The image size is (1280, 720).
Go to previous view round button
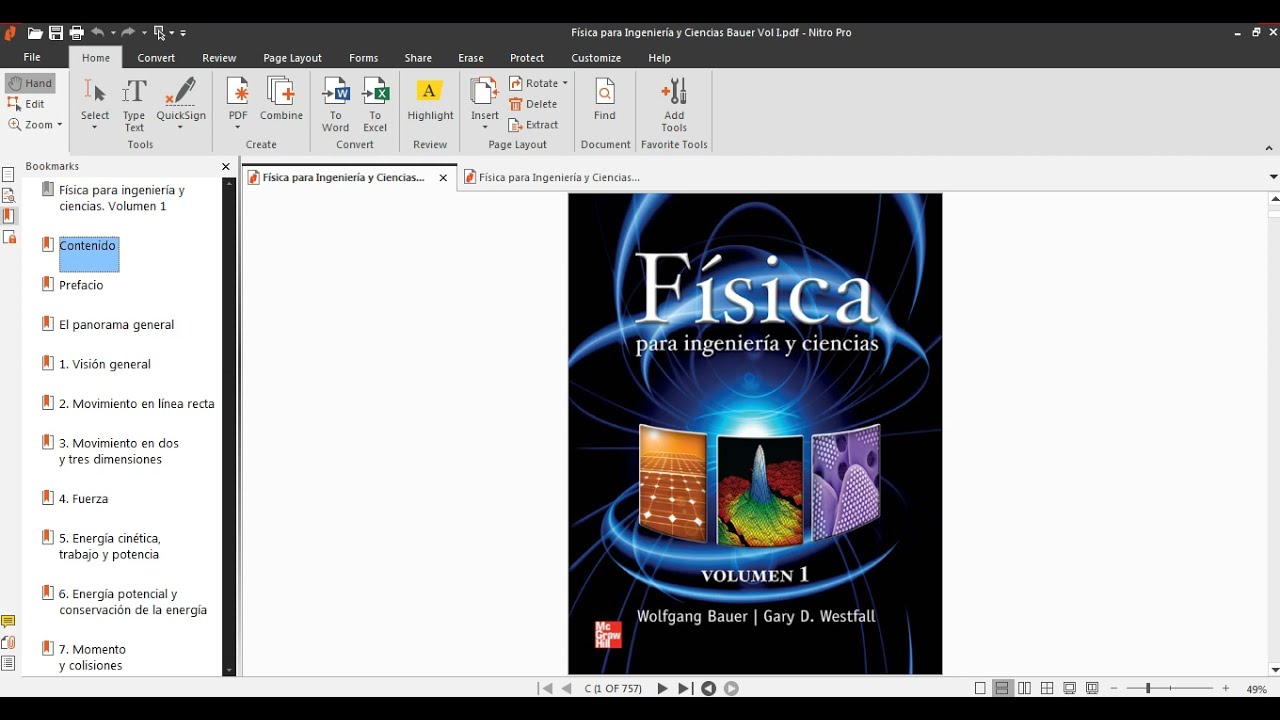(x=709, y=689)
